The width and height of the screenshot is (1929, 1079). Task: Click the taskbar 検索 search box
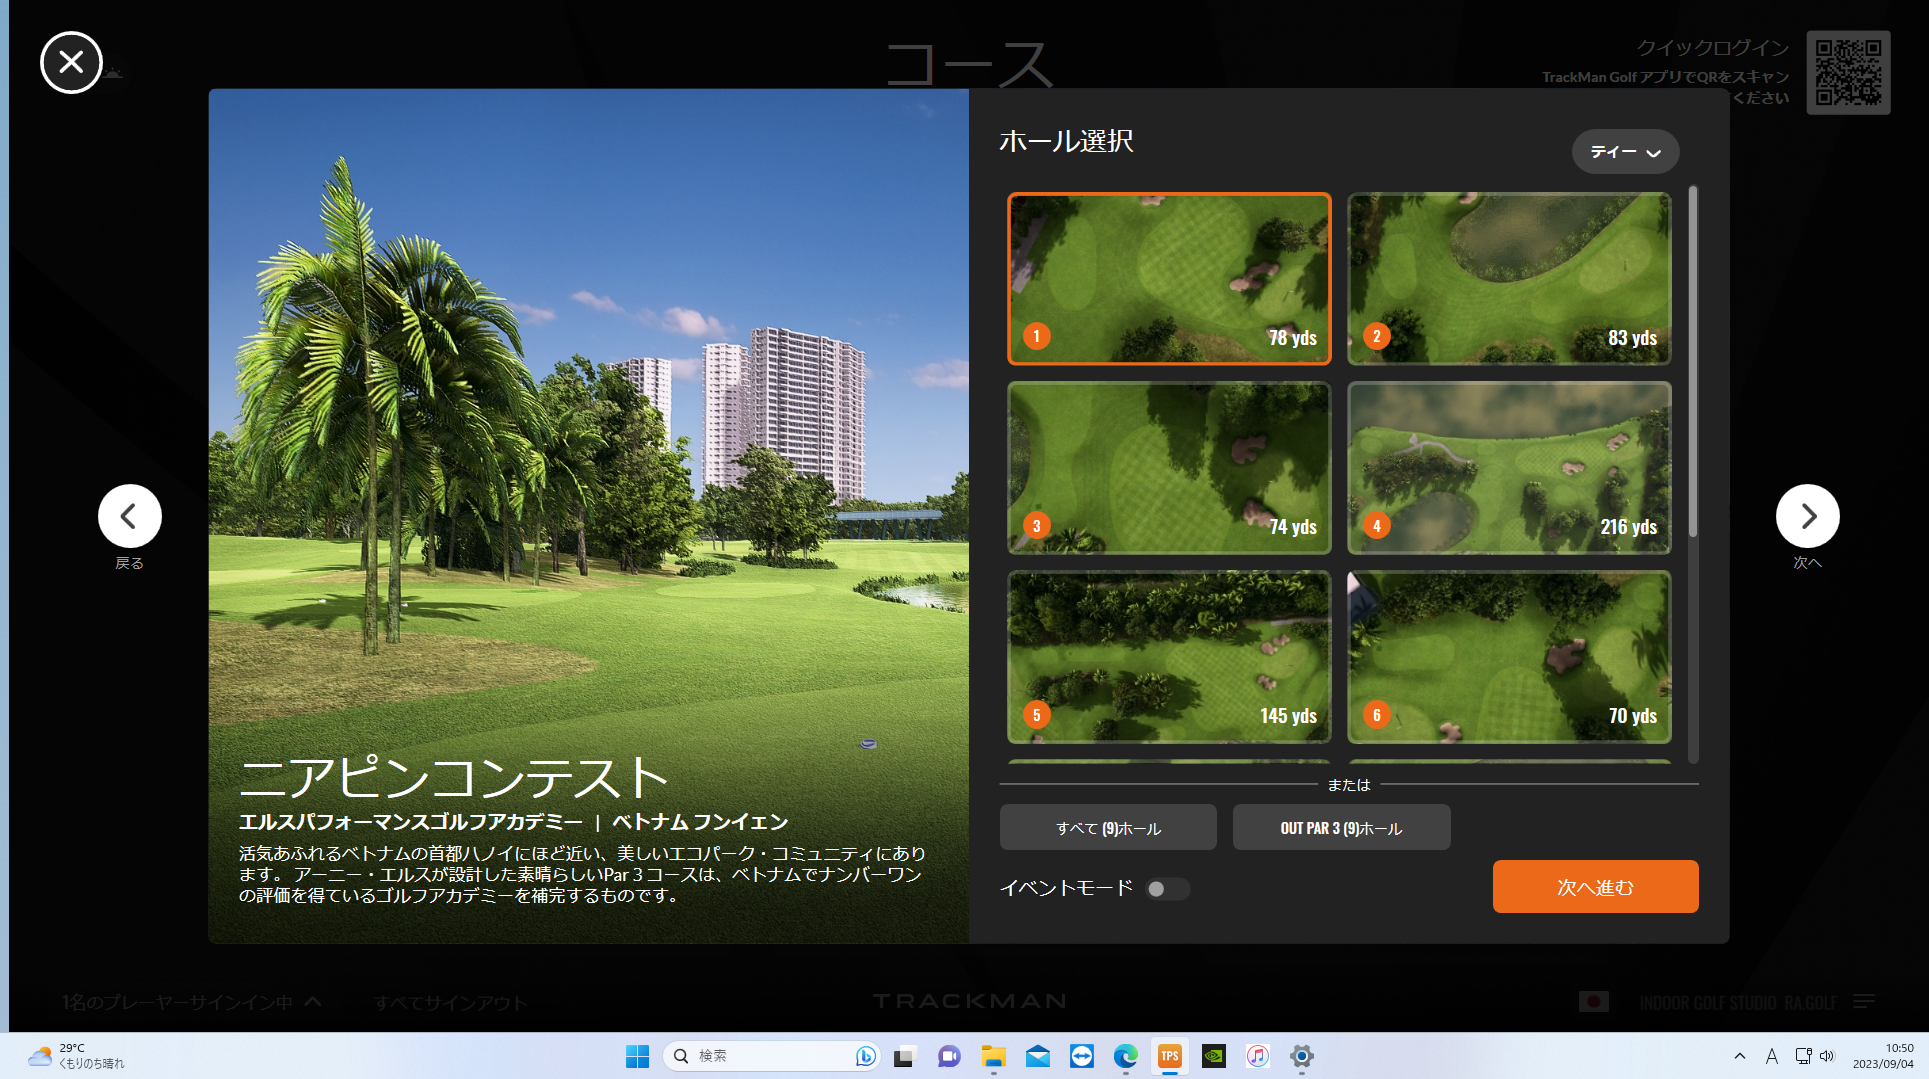(x=770, y=1056)
